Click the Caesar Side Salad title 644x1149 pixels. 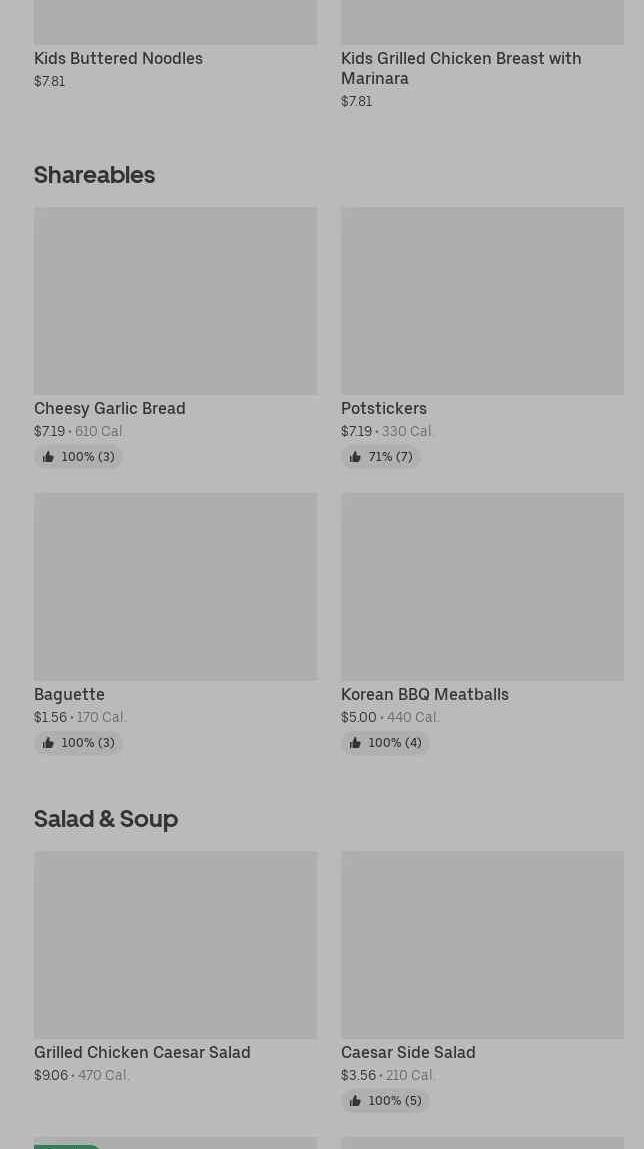coord(408,1052)
